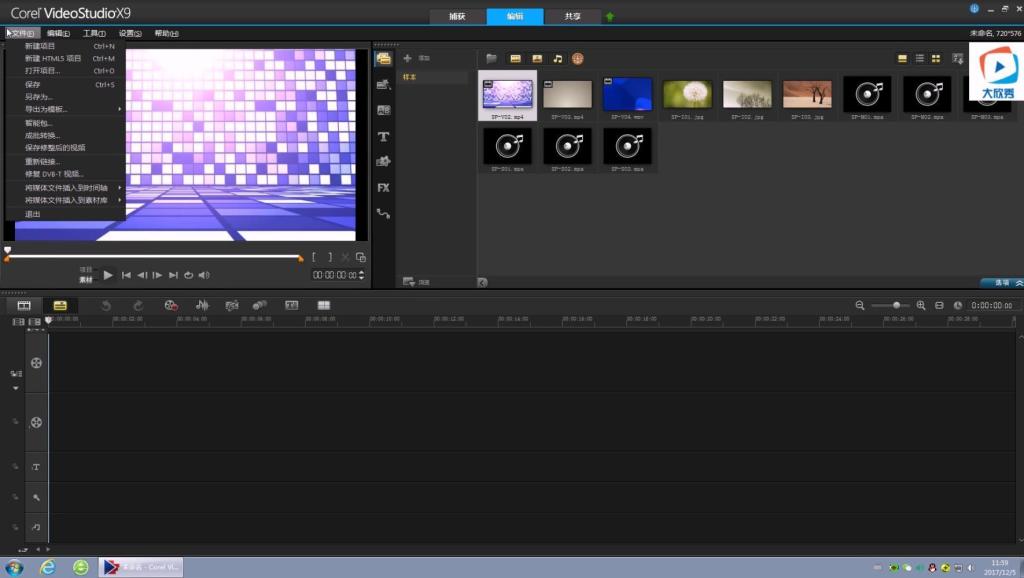Viewport: 1024px width, 578px height.
Task: Switch to the 共享 Share tab
Action: pos(572,17)
